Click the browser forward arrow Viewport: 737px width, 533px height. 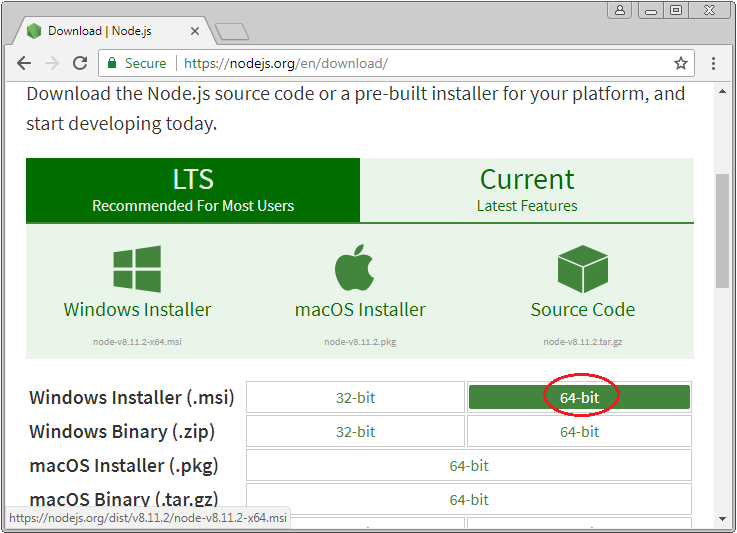(x=52, y=63)
